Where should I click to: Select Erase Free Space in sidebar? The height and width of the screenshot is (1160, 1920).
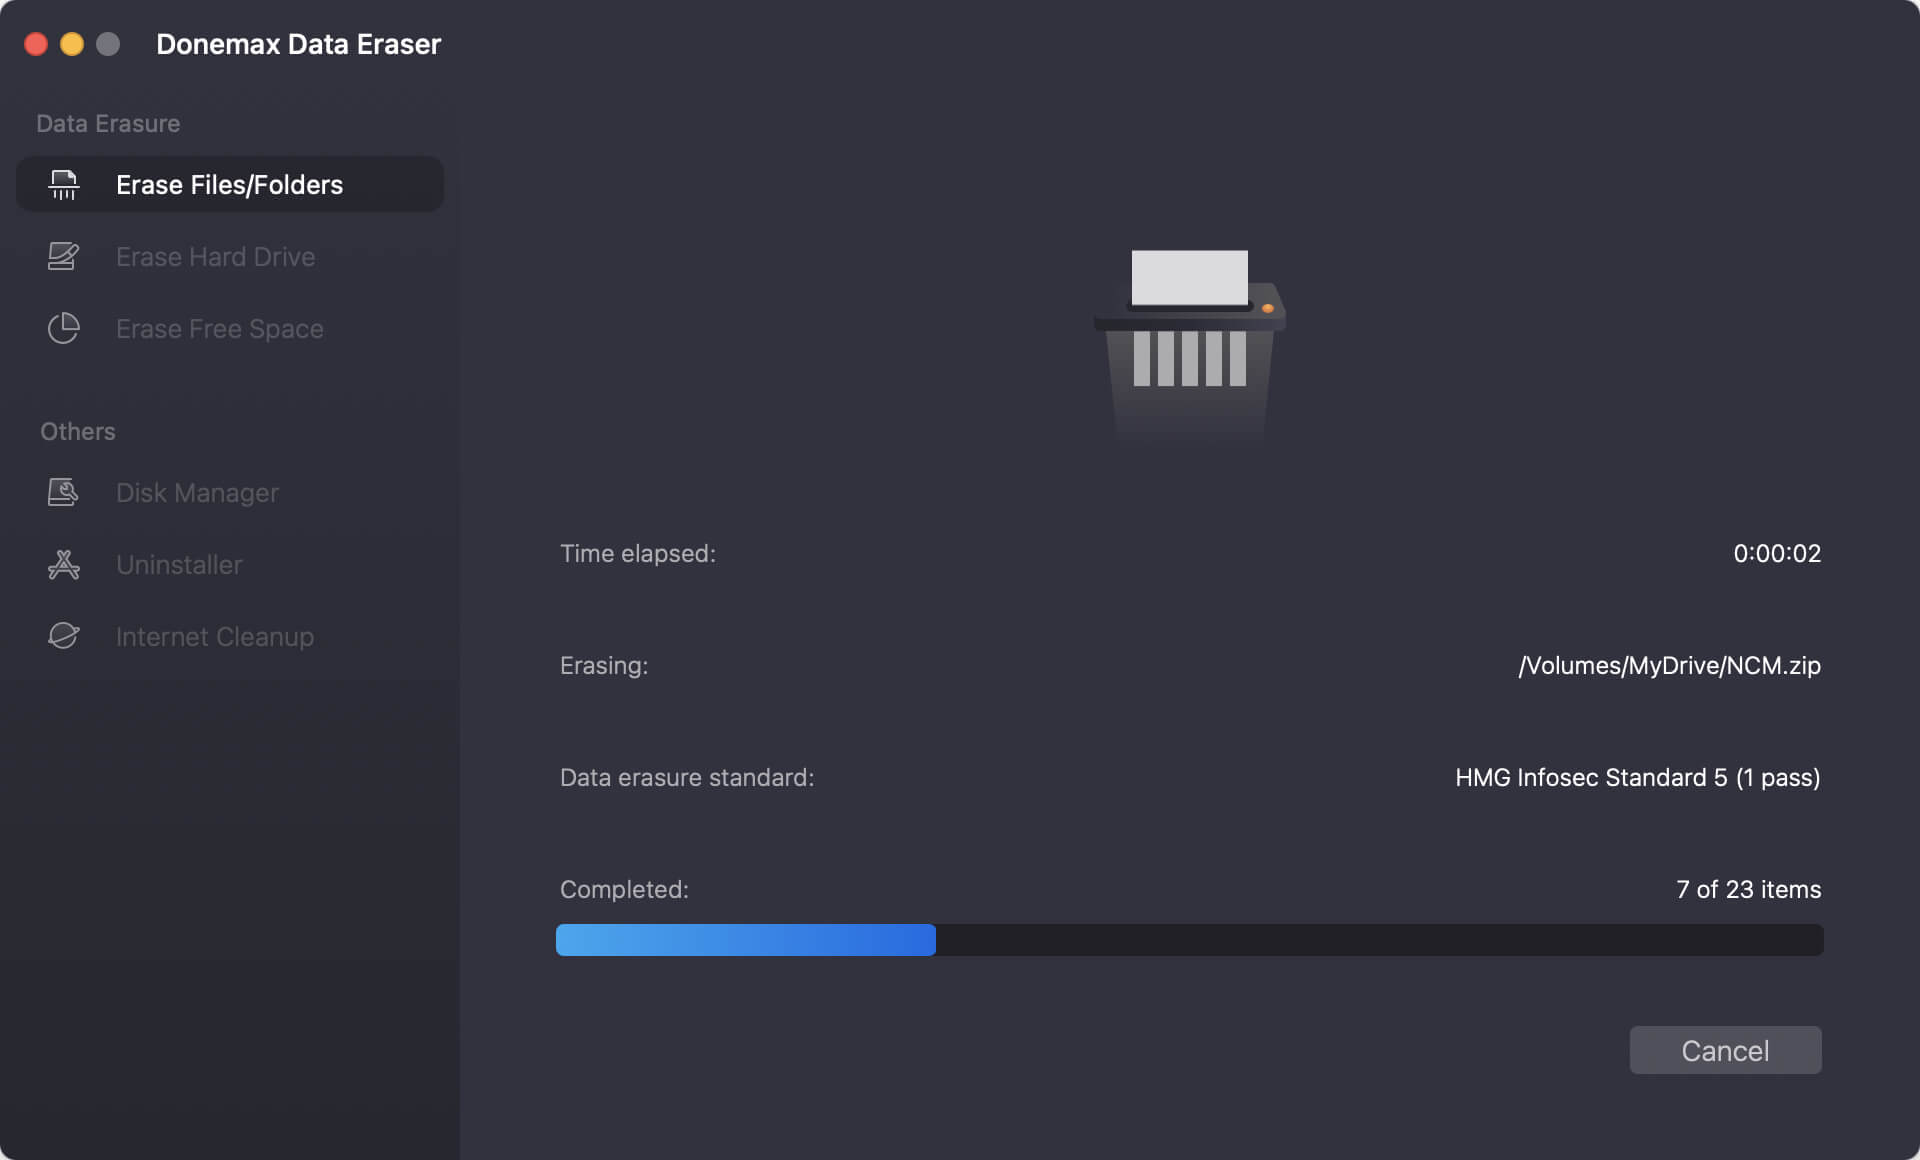230,329
